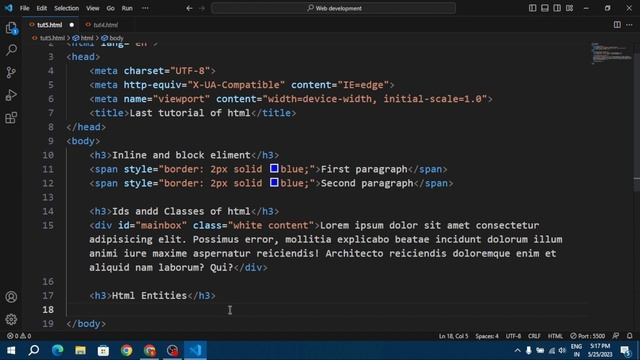Open the Extensions view
640x360 pixels.
[11, 118]
